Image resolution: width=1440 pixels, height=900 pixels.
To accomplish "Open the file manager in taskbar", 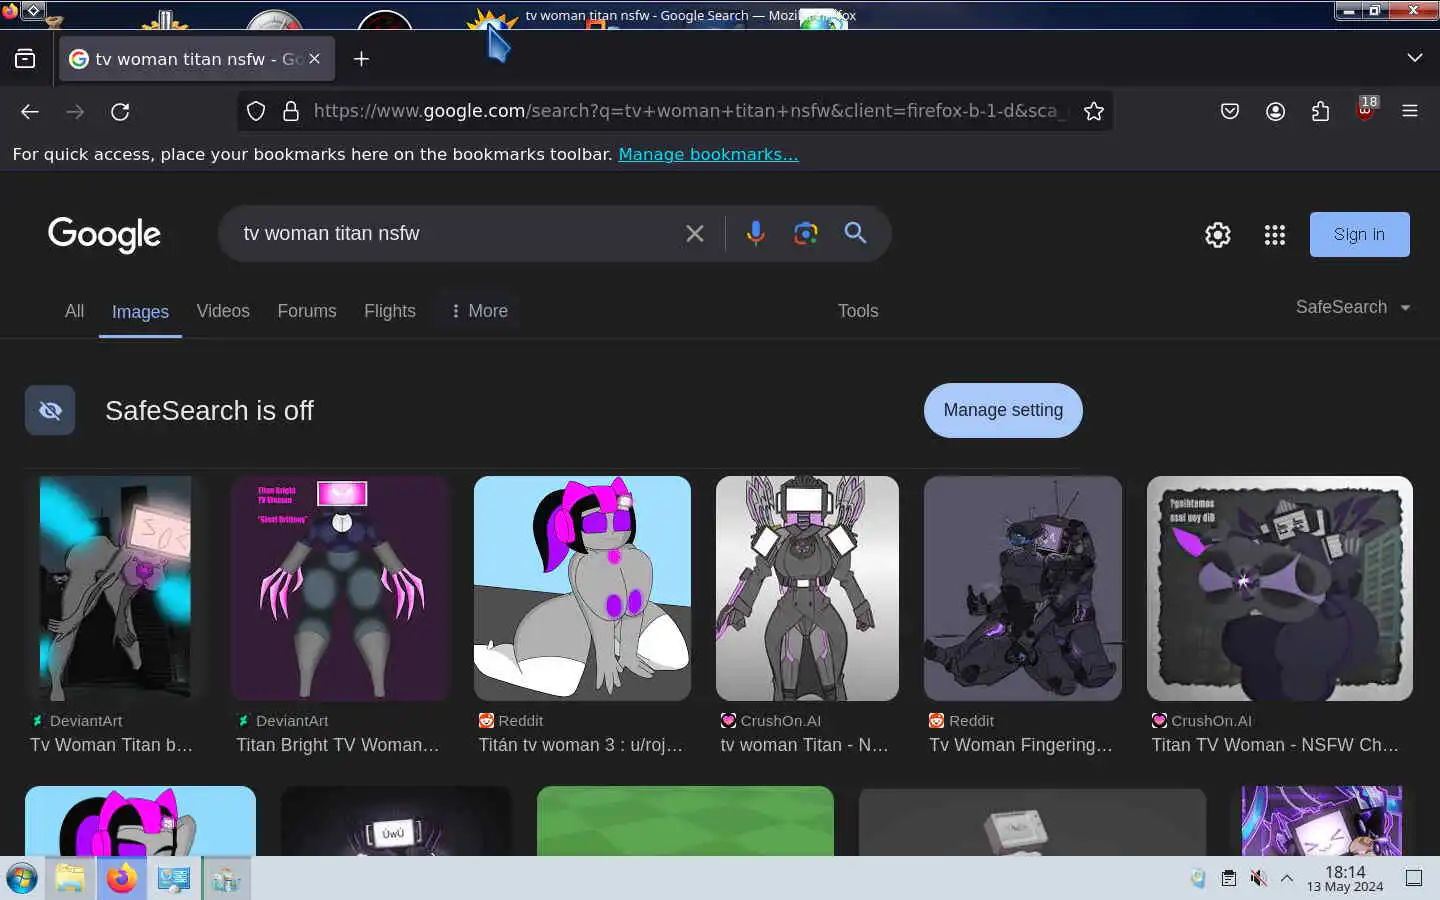I will [x=69, y=879].
